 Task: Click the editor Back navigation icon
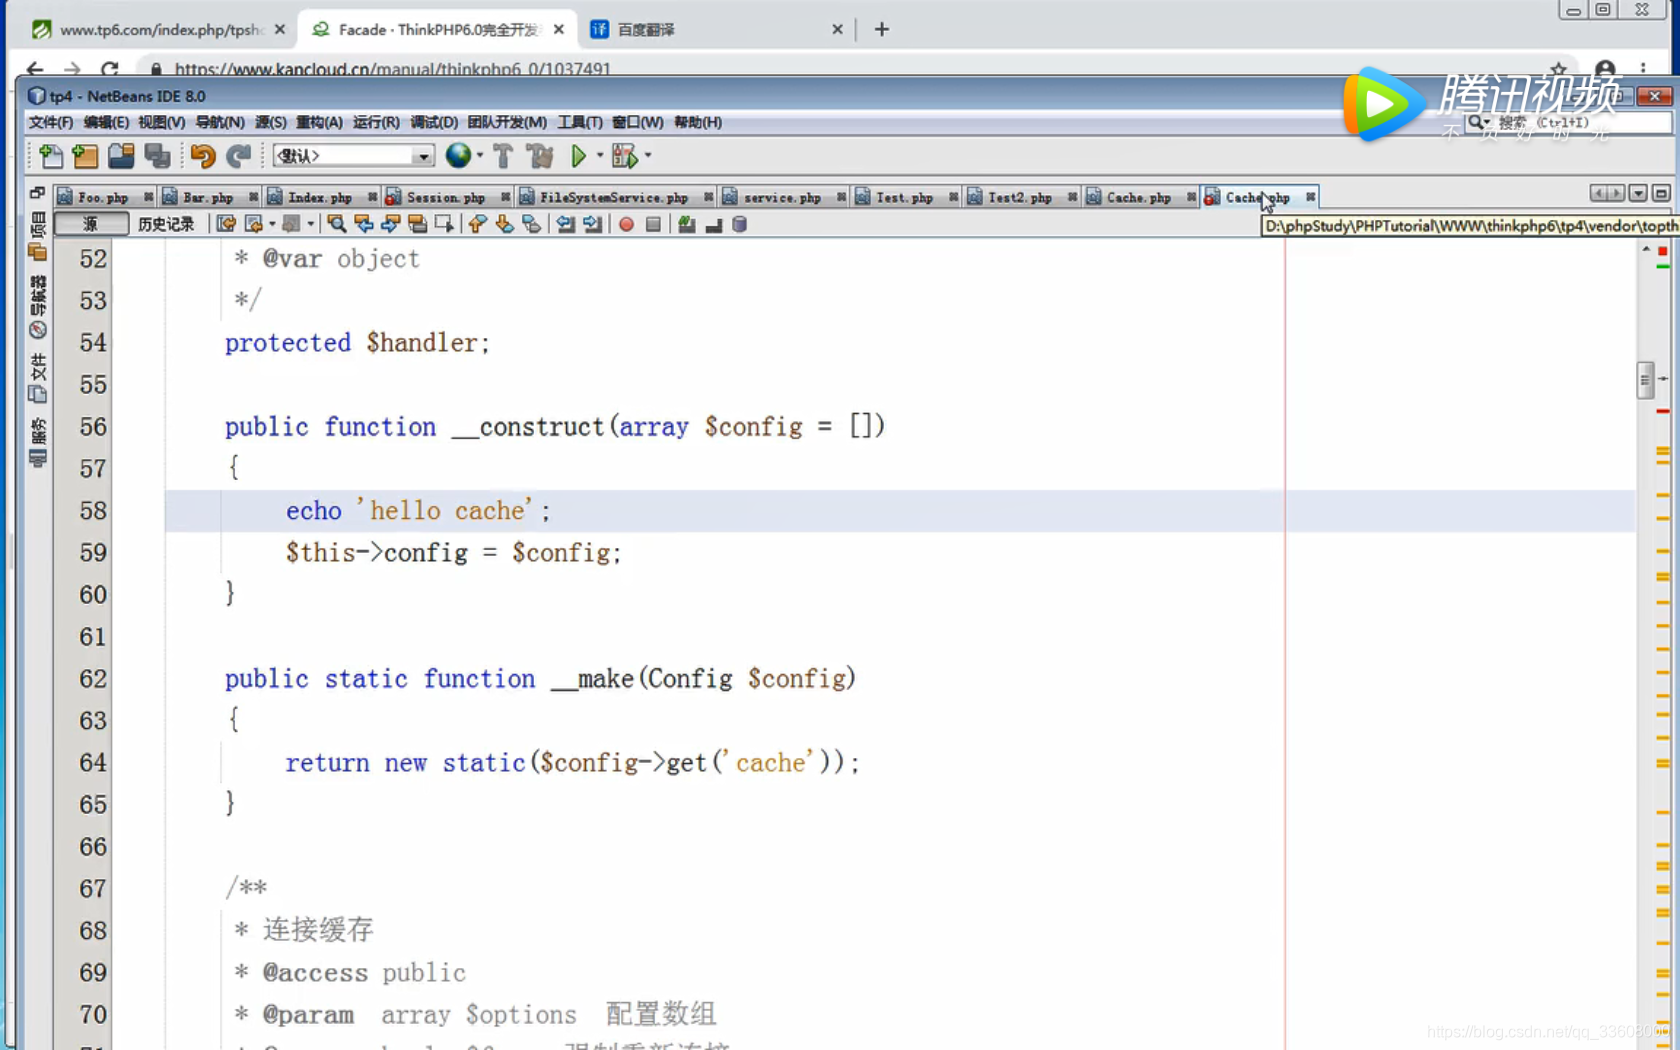(253, 224)
